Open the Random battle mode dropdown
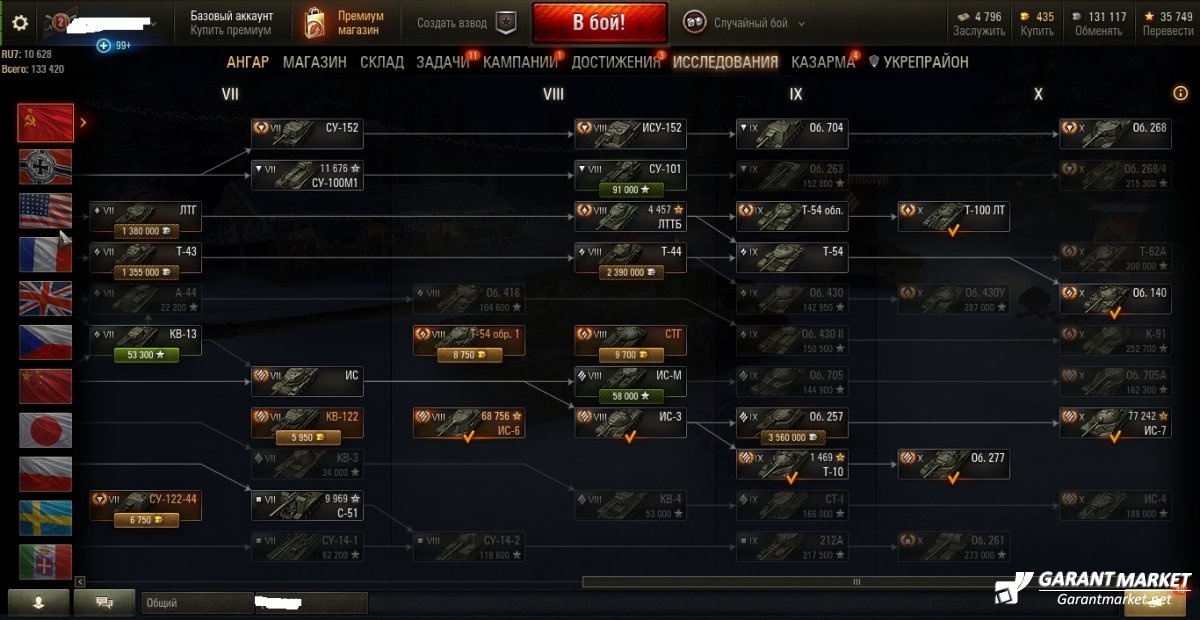The height and width of the screenshot is (620, 1200). (745, 23)
